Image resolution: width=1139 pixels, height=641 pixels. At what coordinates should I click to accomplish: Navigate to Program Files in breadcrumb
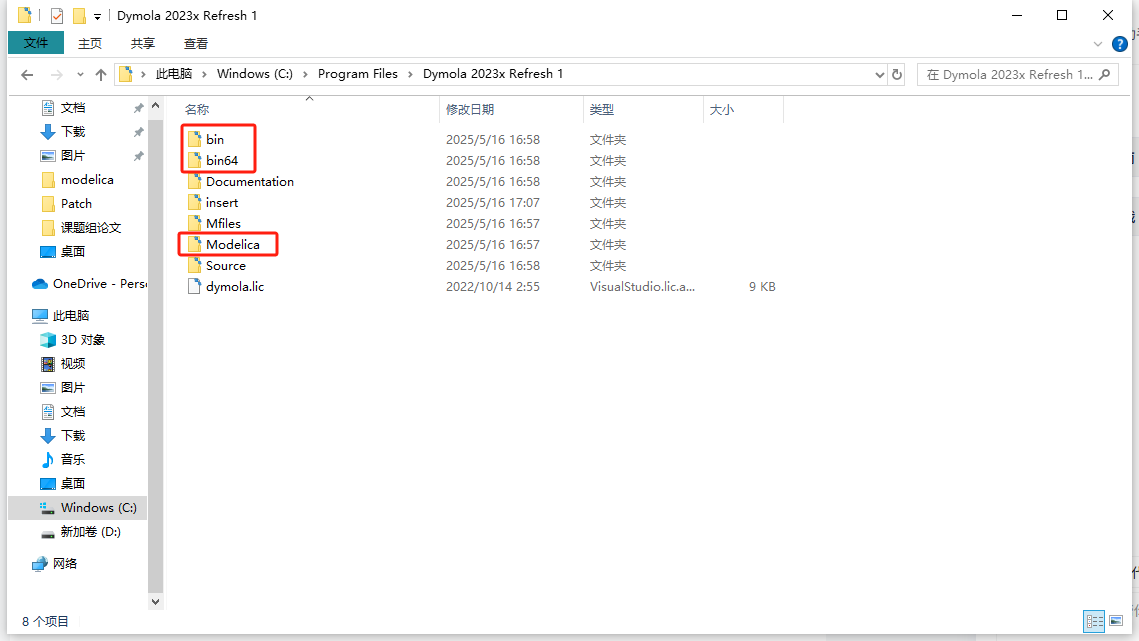click(357, 74)
